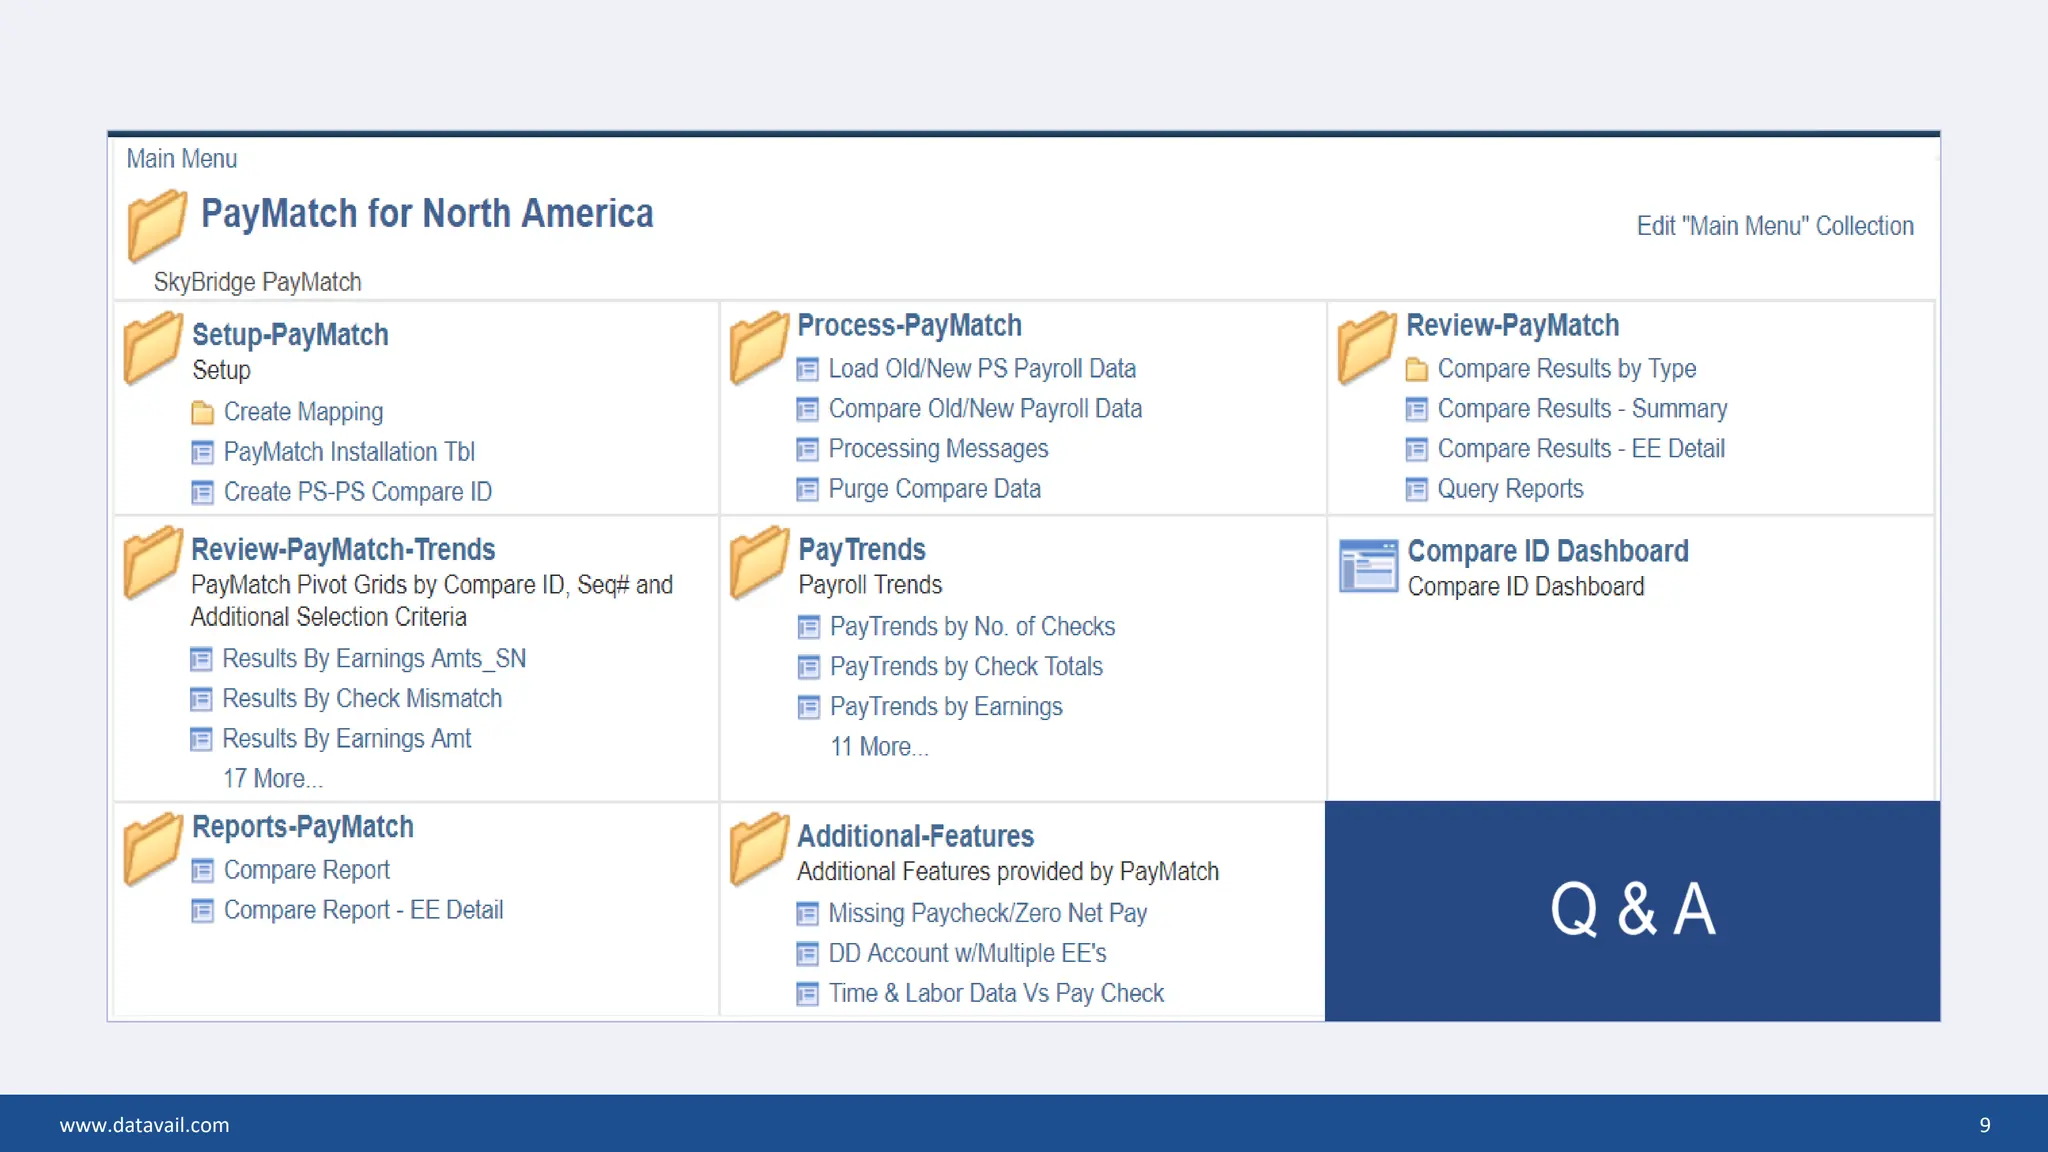Click the small Create Mapping folder icon
Viewport: 2048px width, 1152px height.
pyautogui.click(x=202, y=412)
